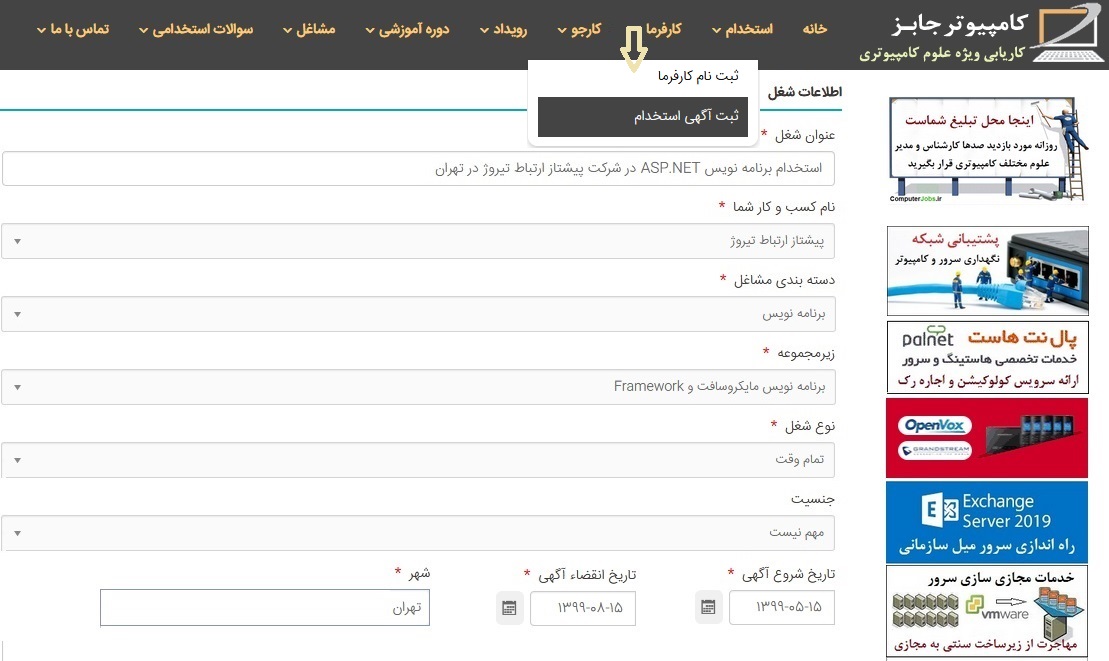Viewport: 1109px width, 661px height.
Task: Expand the مشاغل menu
Action: tap(308, 29)
